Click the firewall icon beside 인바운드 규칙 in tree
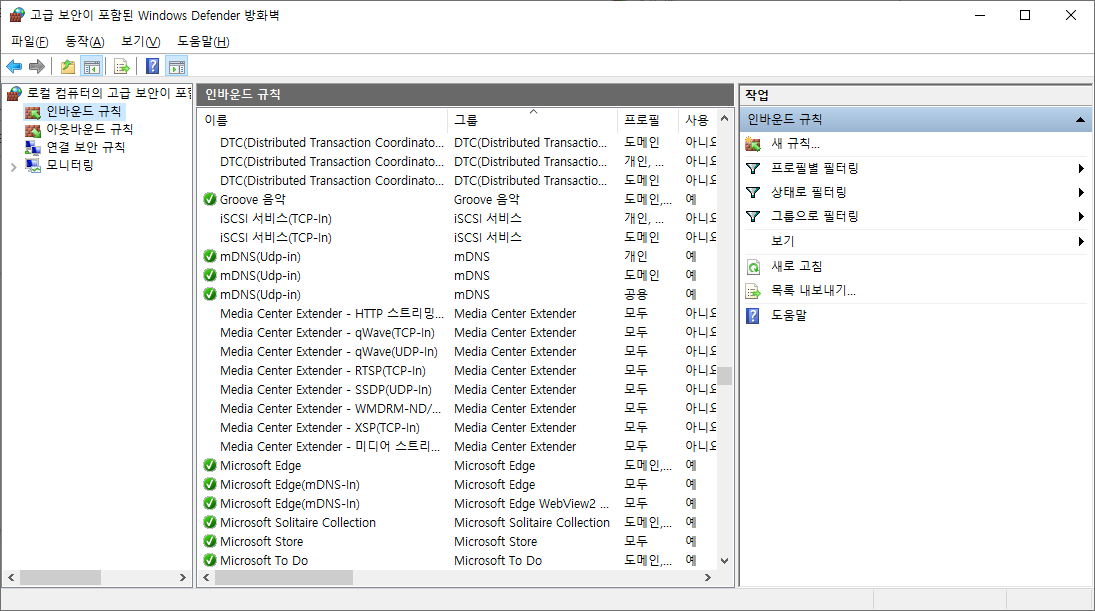Viewport: 1095px width, 611px height. click(33, 112)
